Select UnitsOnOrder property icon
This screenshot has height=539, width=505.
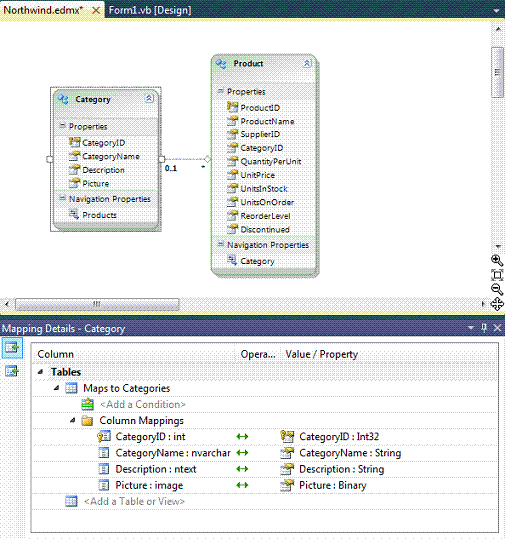tap(232, 202)
